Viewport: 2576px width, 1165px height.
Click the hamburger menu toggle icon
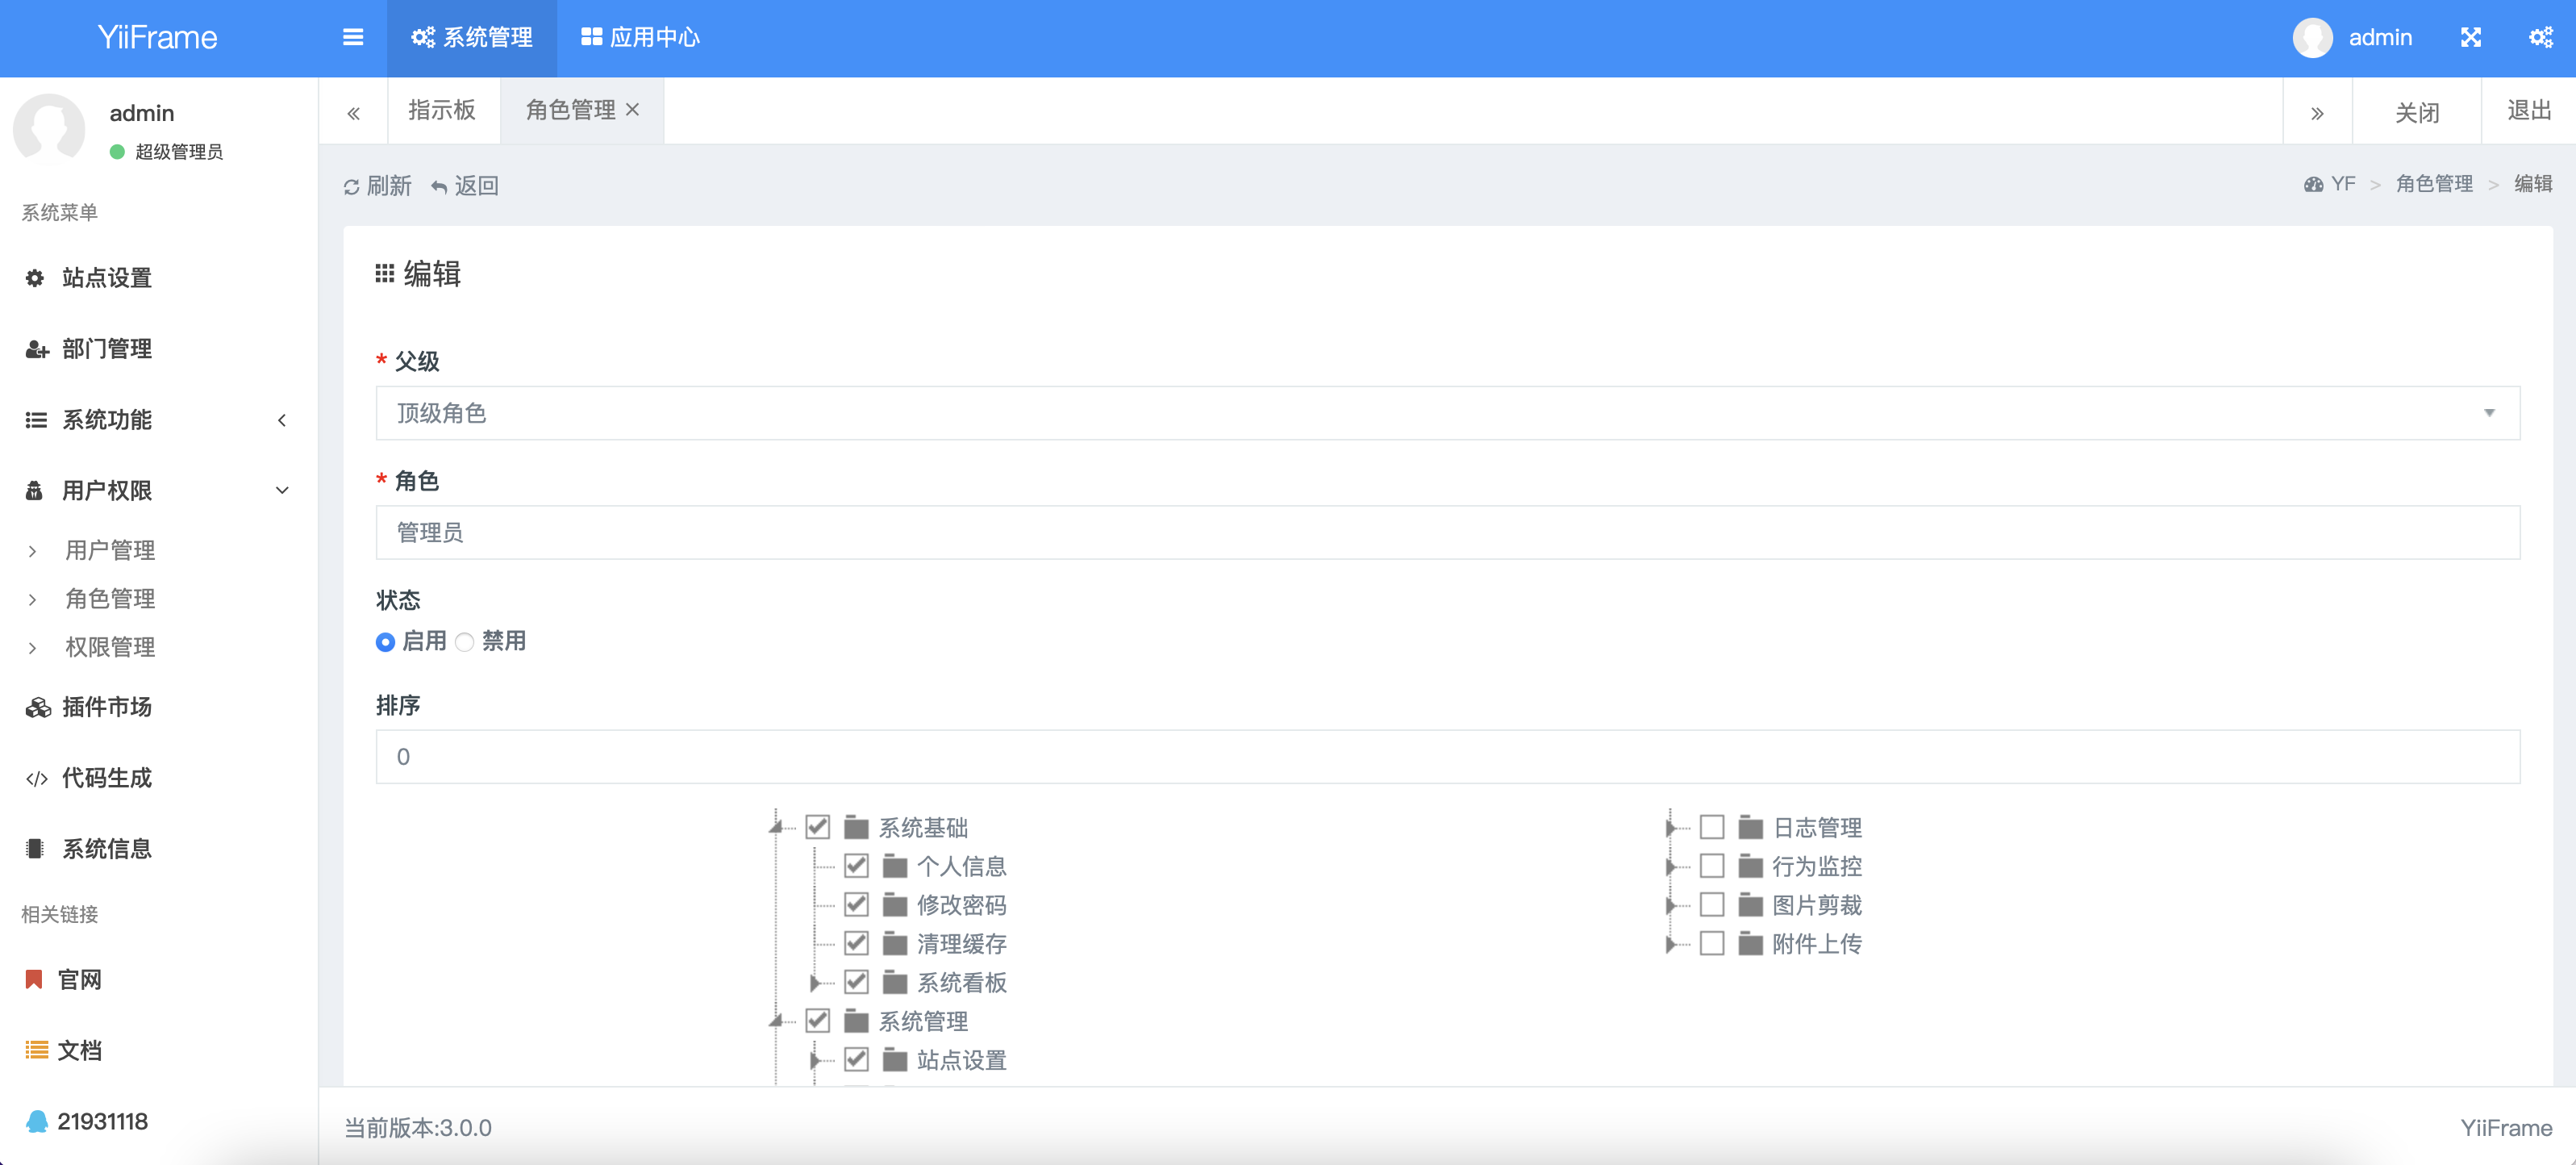(x=352, y=37)
